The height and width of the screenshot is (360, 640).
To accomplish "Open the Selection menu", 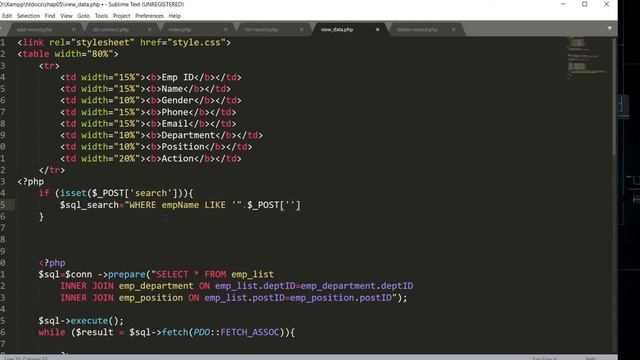I will click(x=28, y=16).
